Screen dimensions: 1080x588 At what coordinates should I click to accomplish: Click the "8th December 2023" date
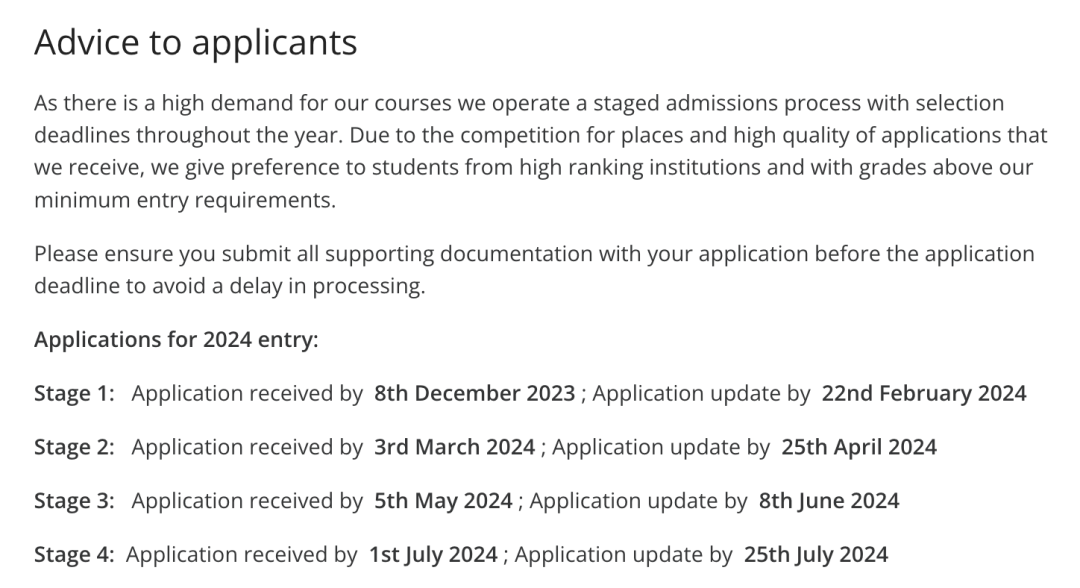click(x=474, y=393)
